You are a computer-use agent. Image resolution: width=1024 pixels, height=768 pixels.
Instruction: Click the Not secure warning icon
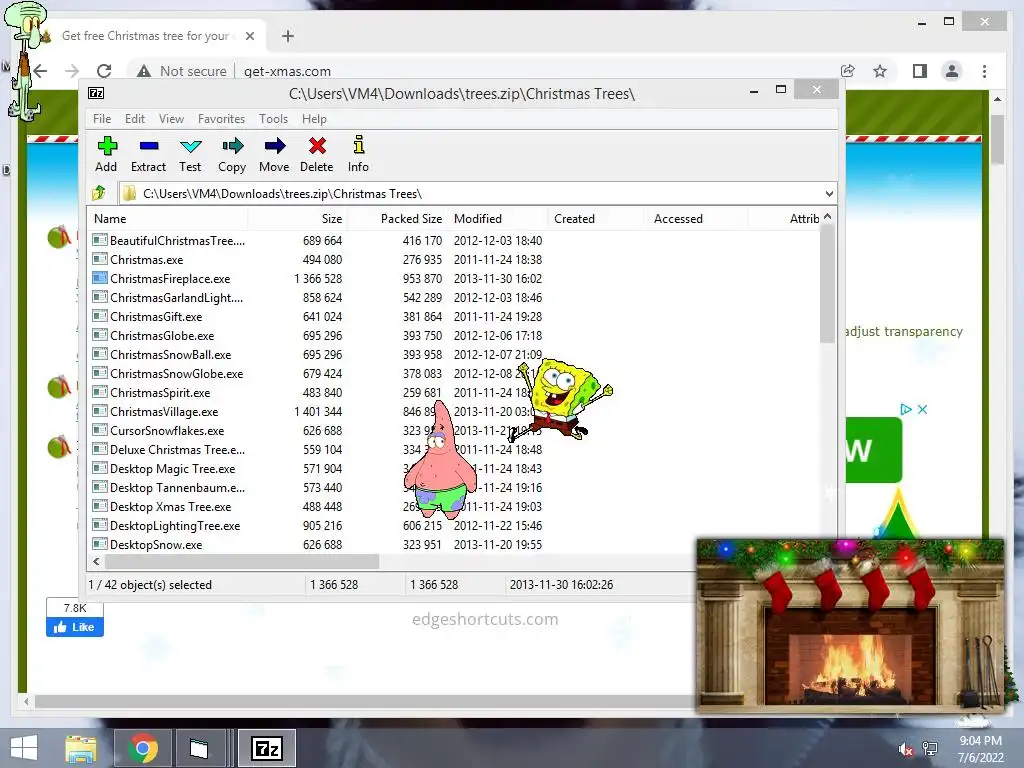click(144, 71)
